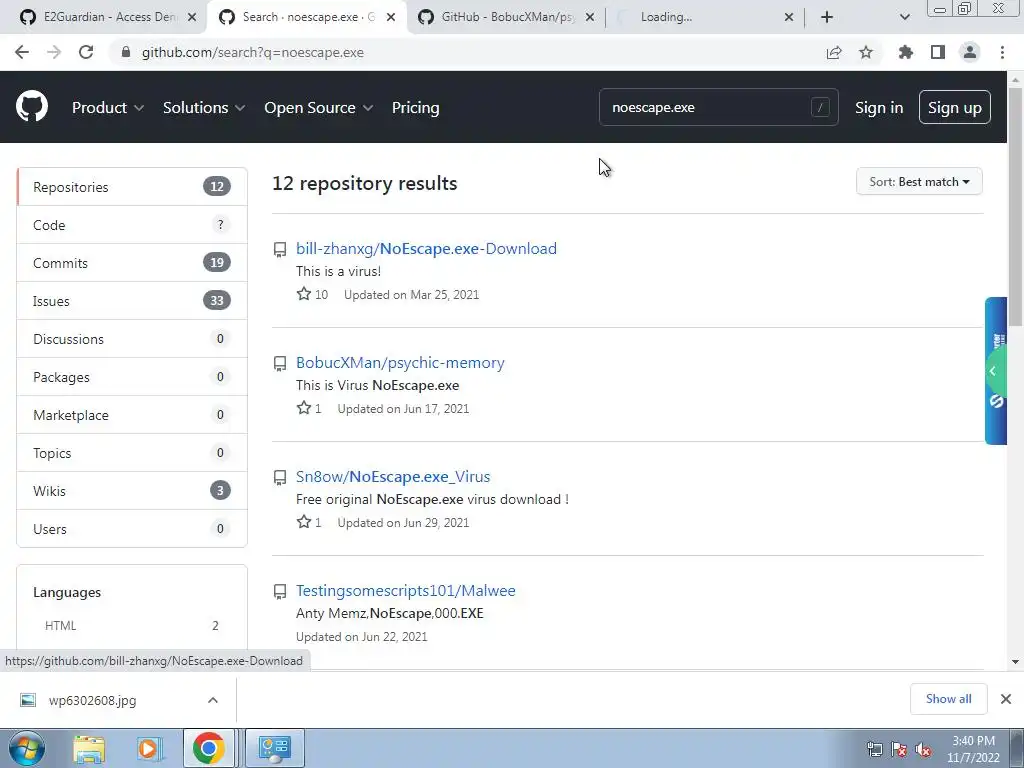Close the downloads bar
The width and height of the screenshot is (1024, 768).
(x=1006, y=699)
